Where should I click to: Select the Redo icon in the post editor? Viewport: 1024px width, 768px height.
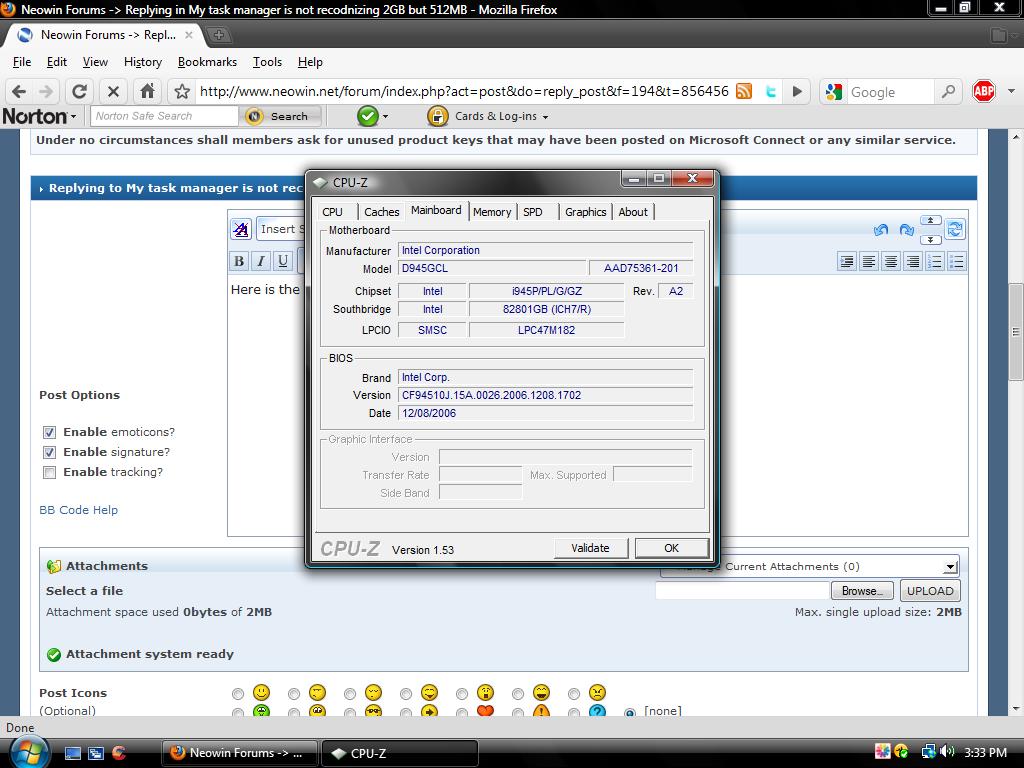tap(906, 229)
